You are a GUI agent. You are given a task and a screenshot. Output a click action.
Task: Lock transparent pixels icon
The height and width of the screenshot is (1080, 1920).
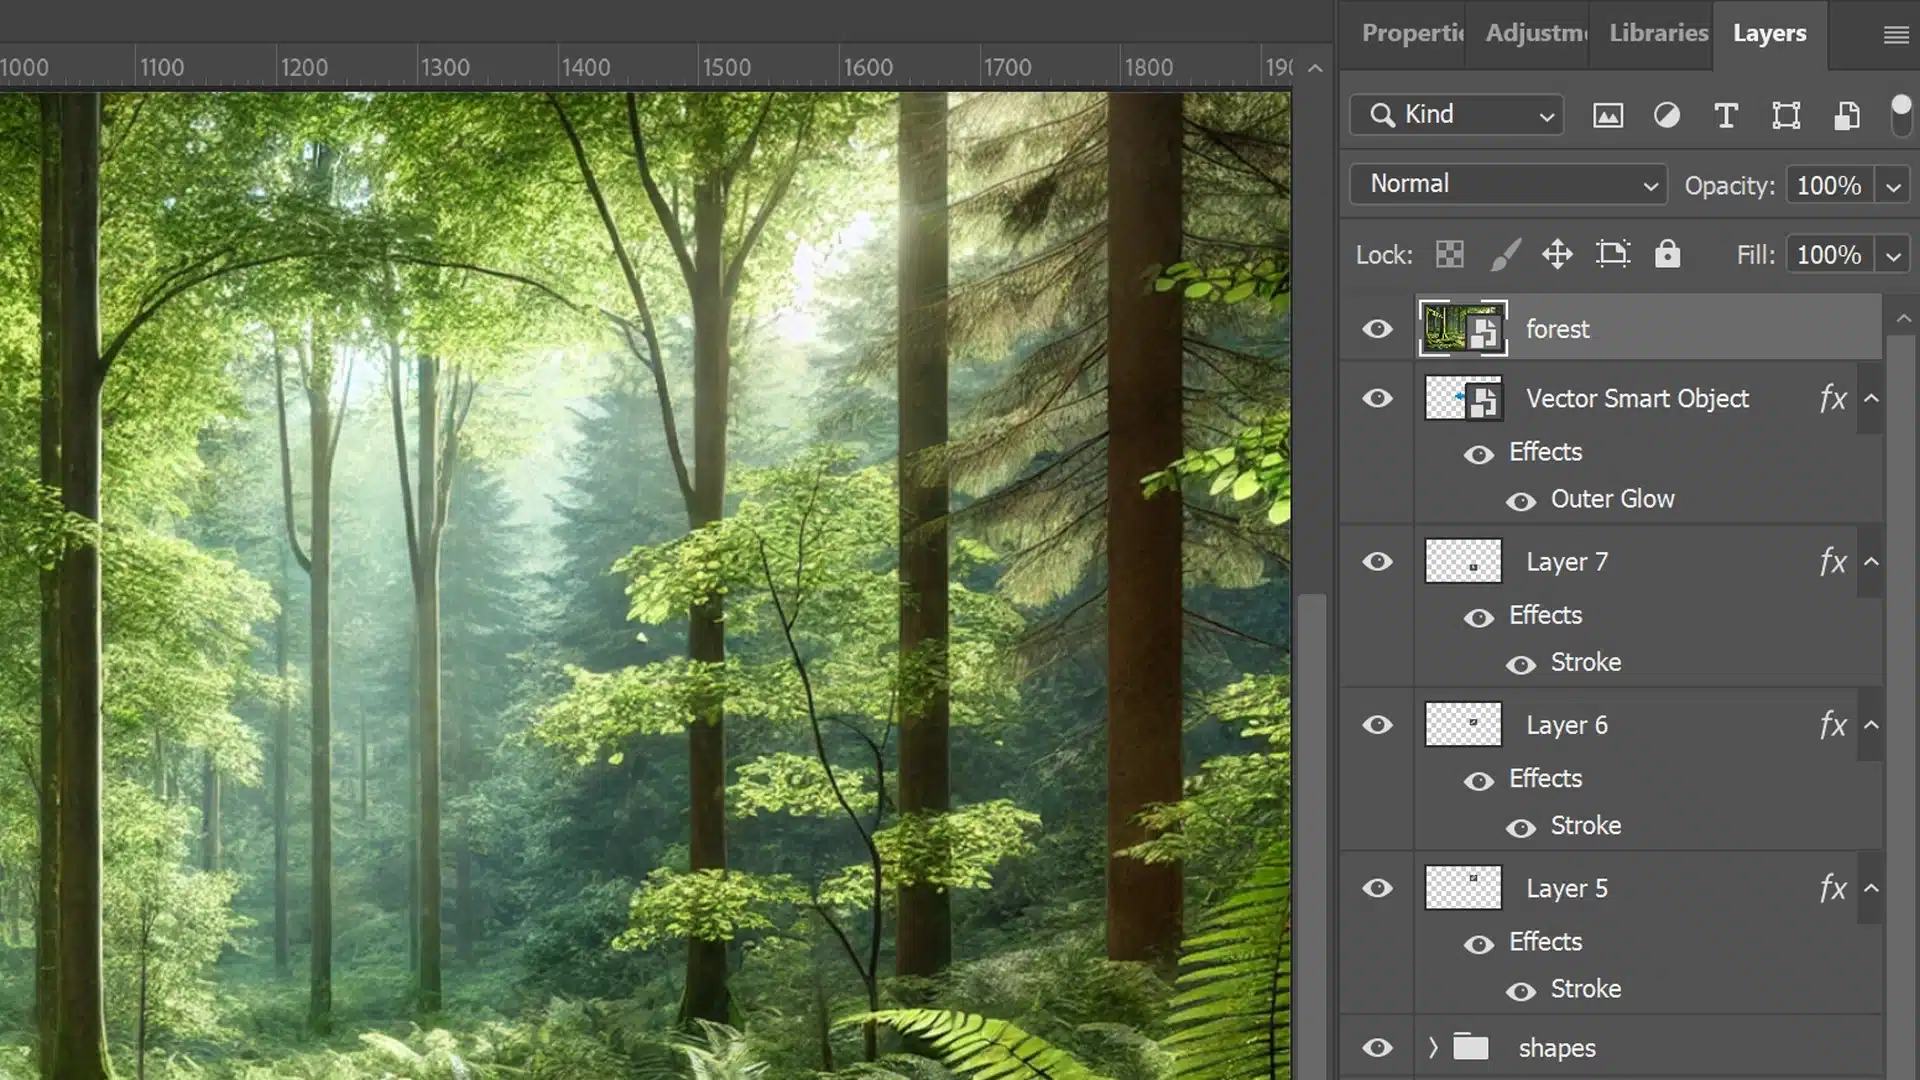pyautogui.click(x=1450, y=255)
